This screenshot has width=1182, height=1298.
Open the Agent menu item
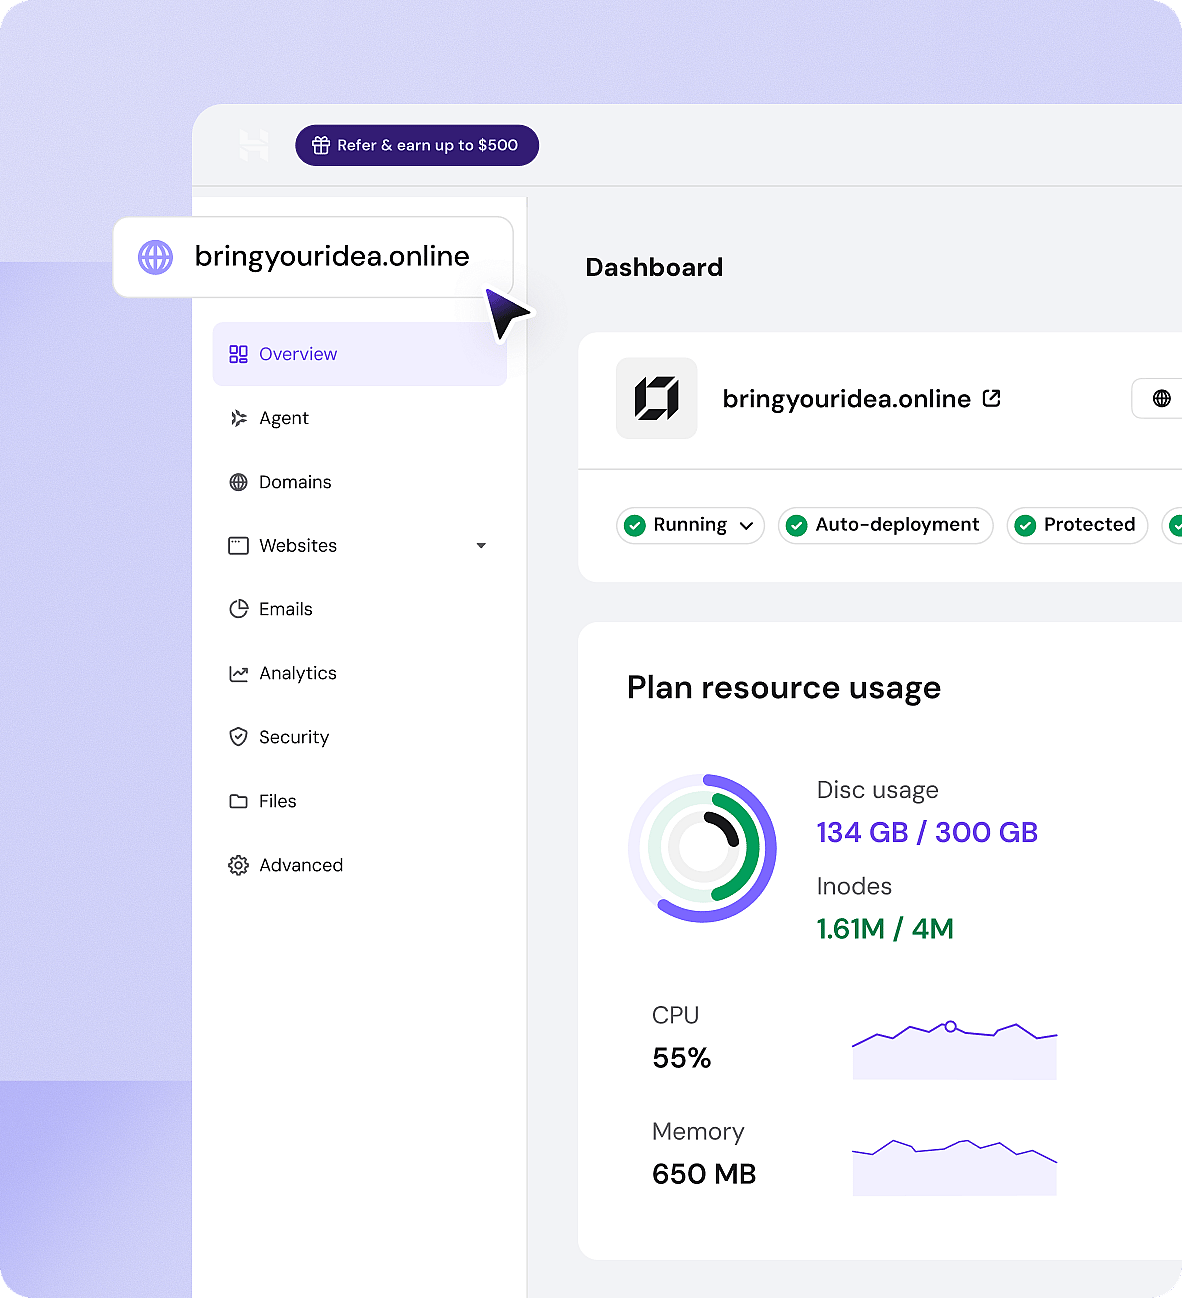point(360,418)
